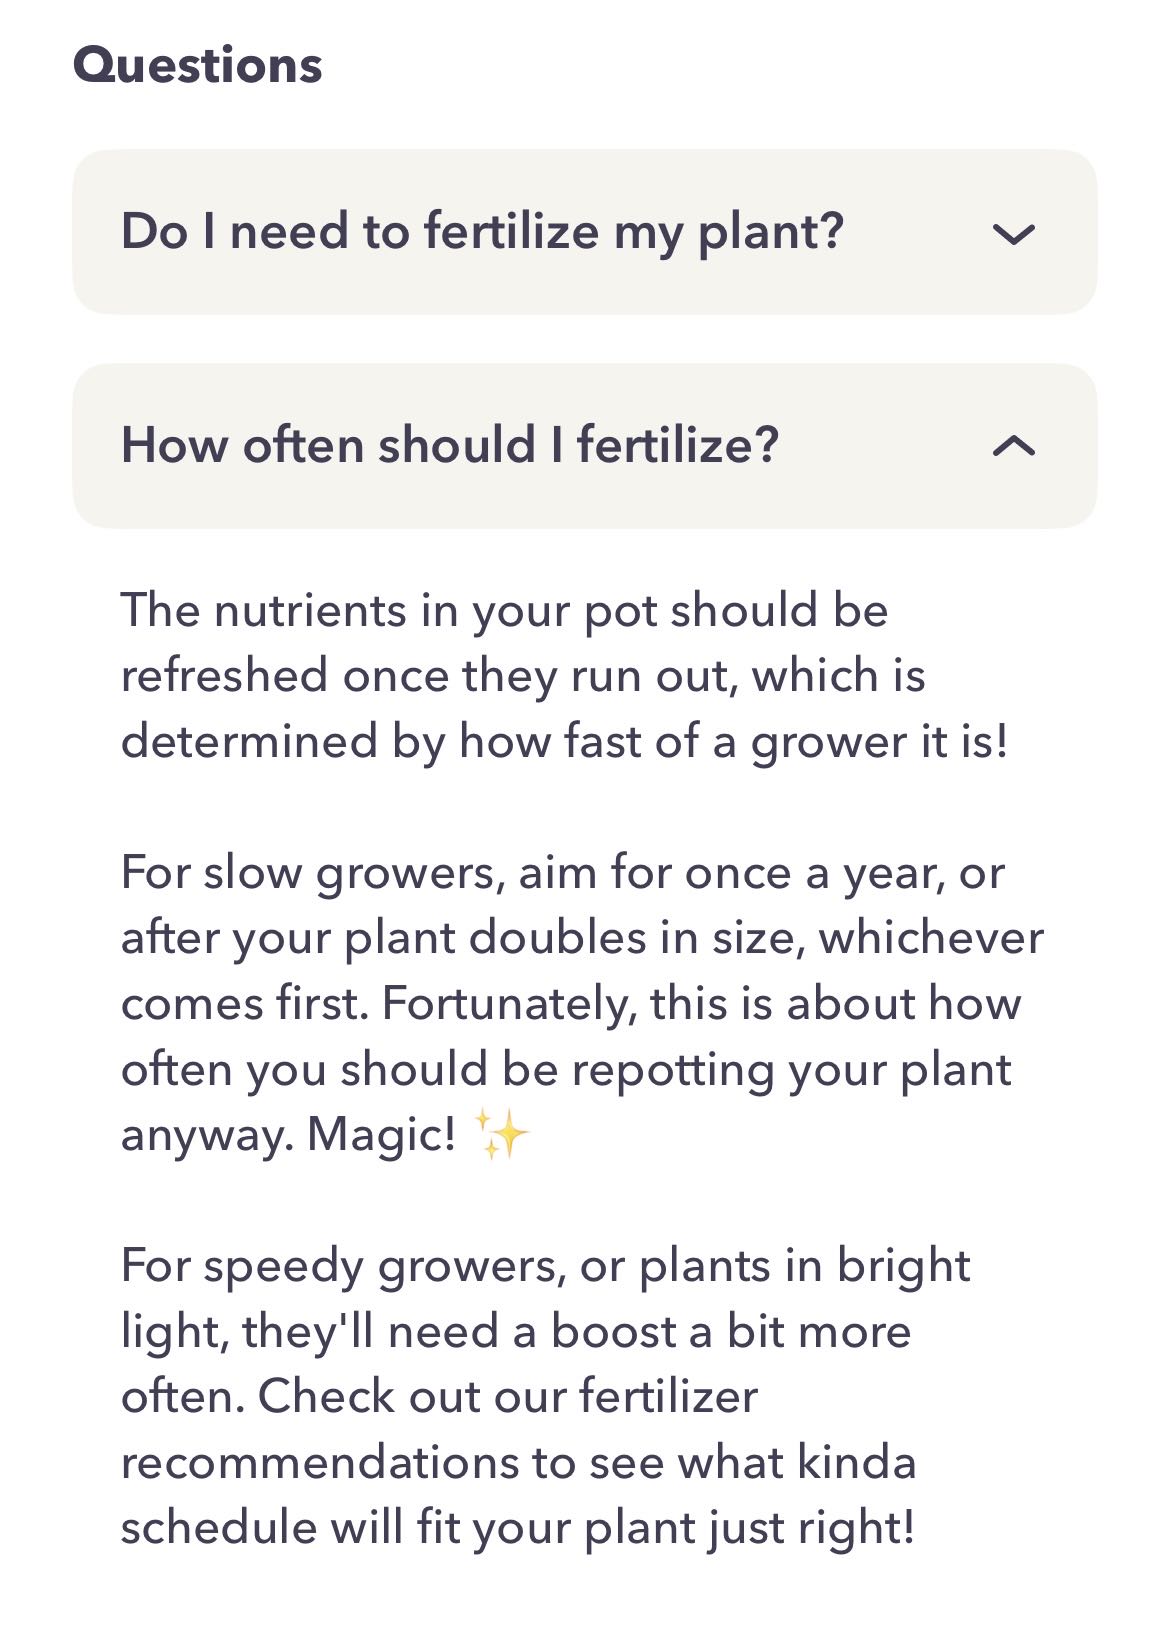Tap the "How often should I fertilize?" question title
Screen dimensions: 1170x1628
449,445
